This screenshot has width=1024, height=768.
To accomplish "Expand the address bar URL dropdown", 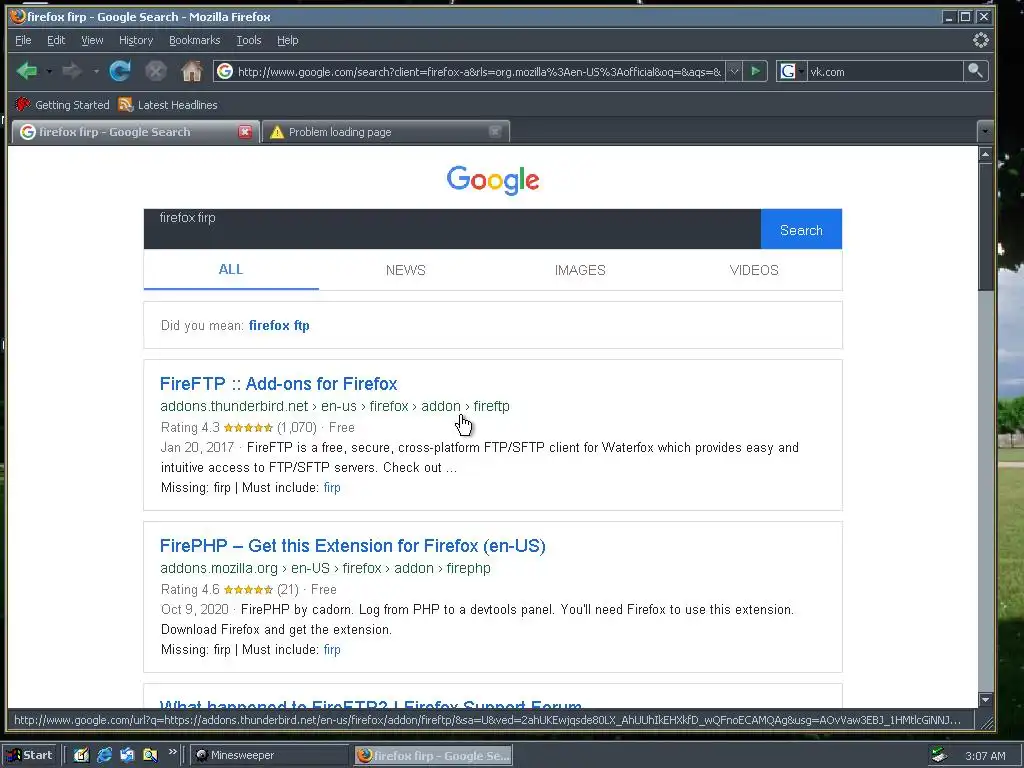I will pos(734,71).
